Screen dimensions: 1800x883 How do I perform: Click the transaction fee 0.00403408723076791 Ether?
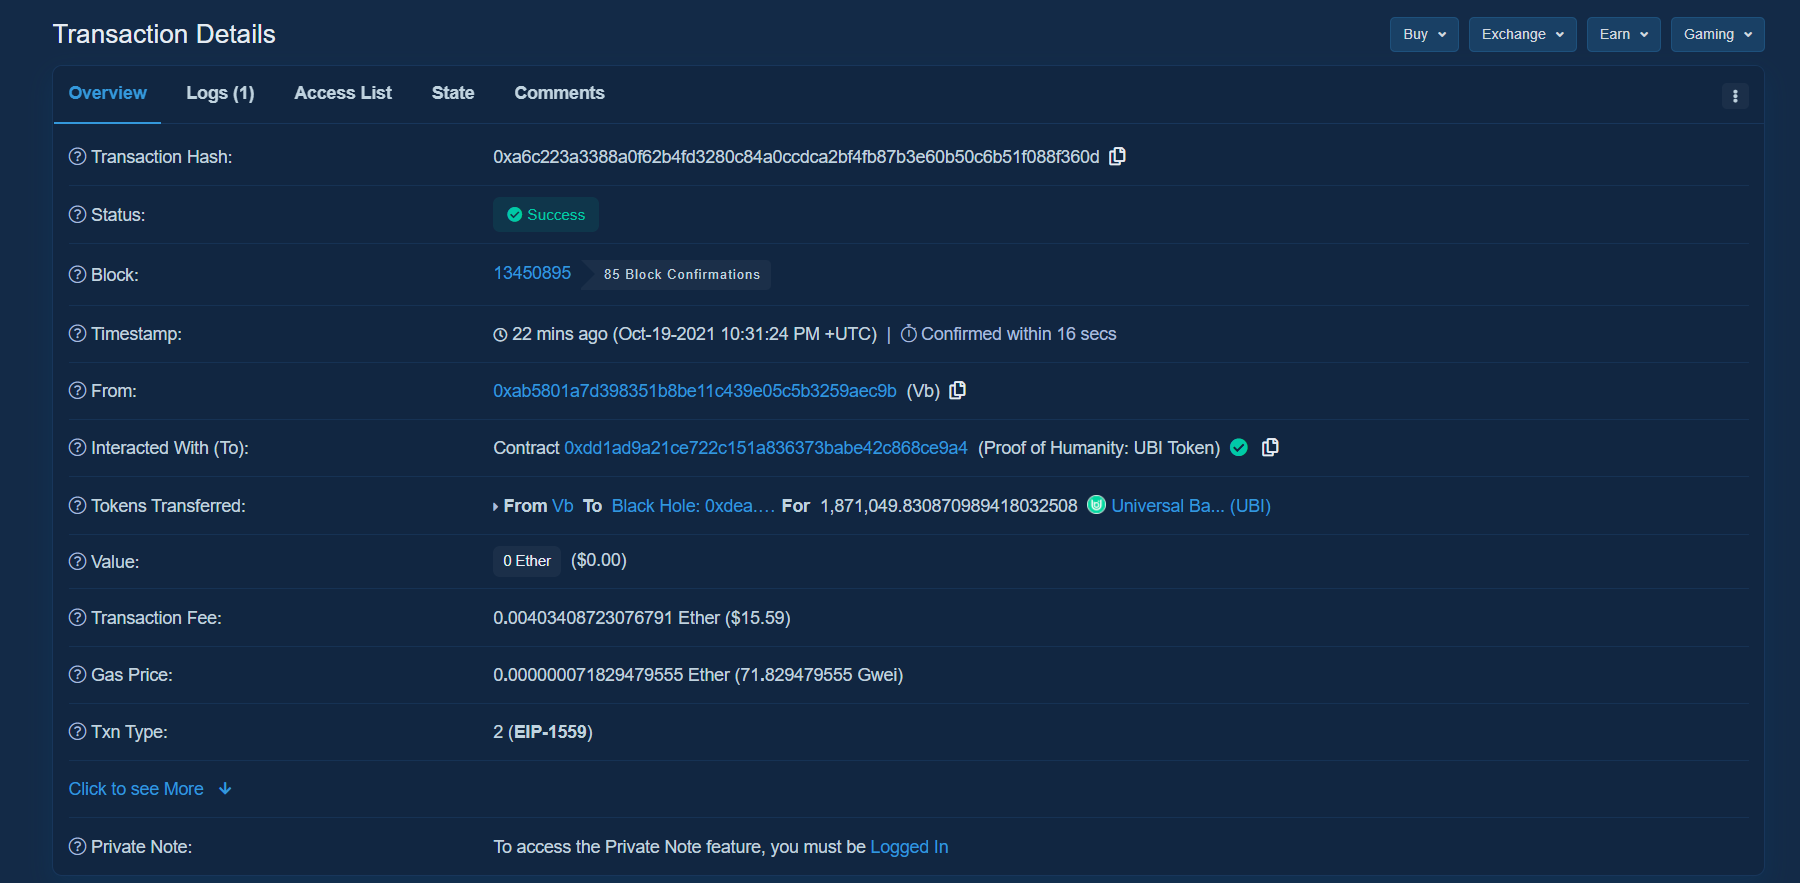[x=606, y=618]
